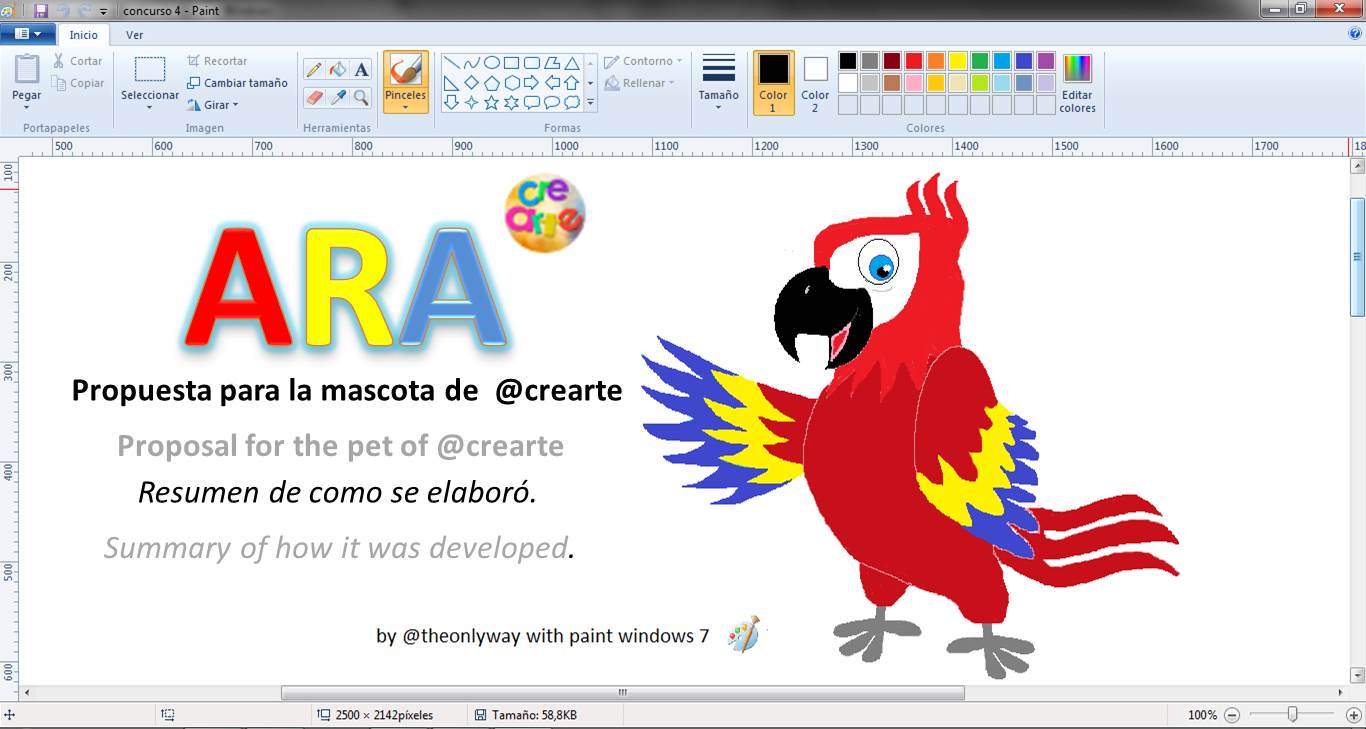1366x729 pixels.
Task: Click the vertical scrollbar thumb
Action: point(1357,256)
